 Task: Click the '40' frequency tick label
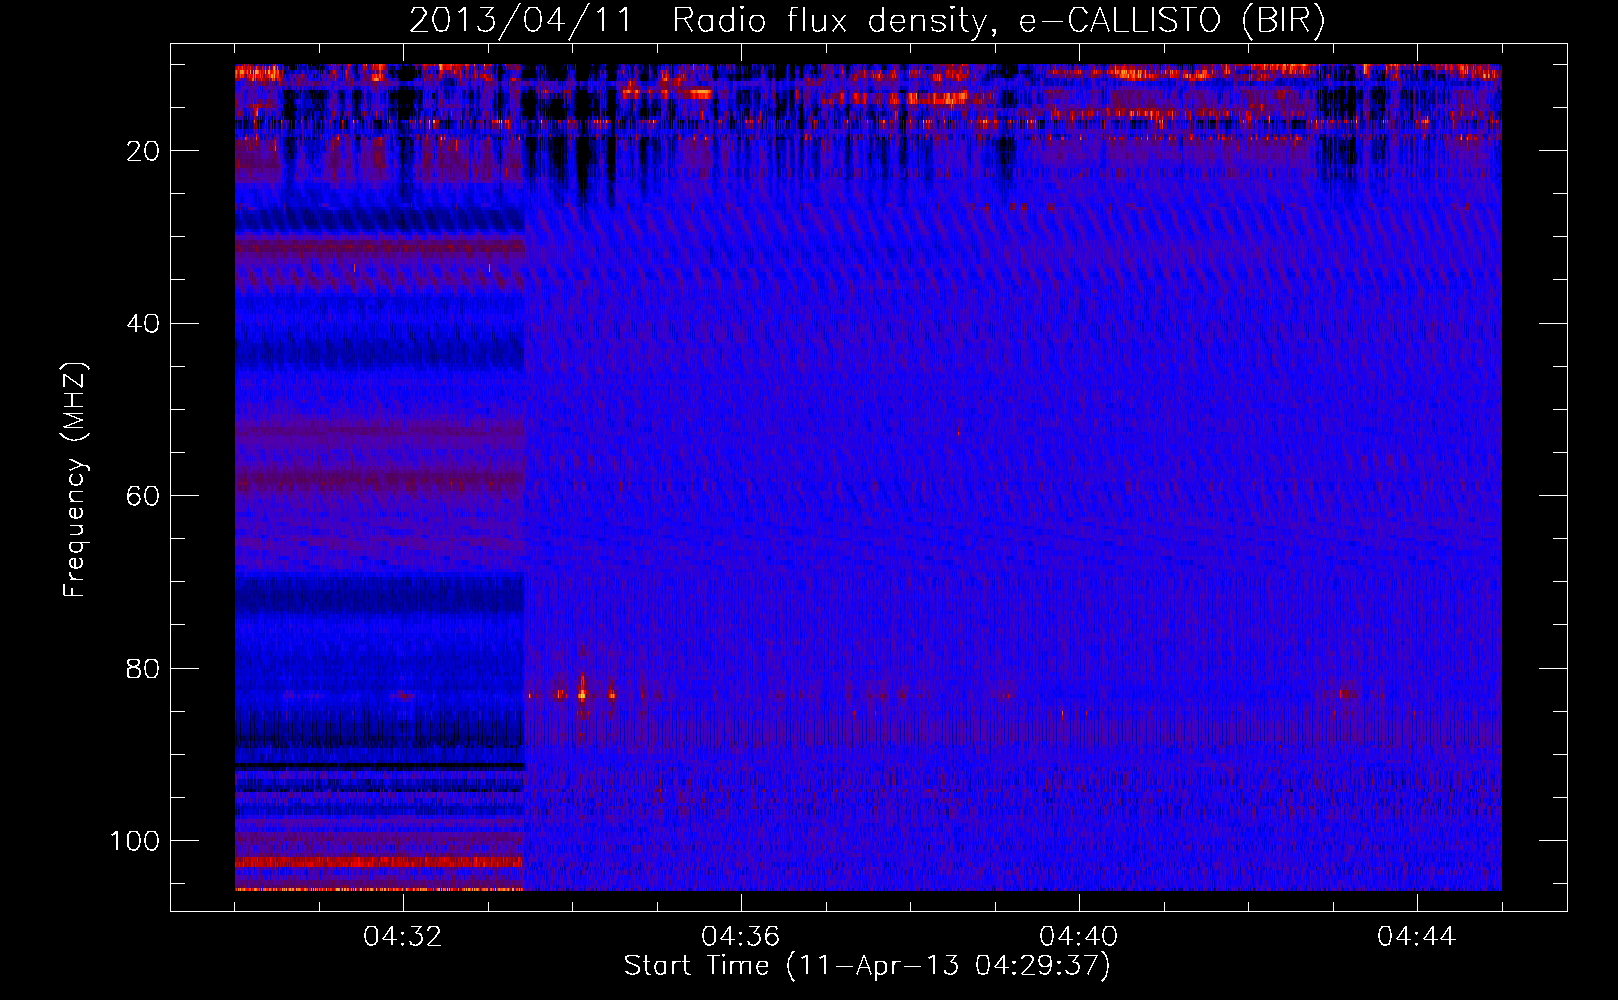tap(144, 324)
